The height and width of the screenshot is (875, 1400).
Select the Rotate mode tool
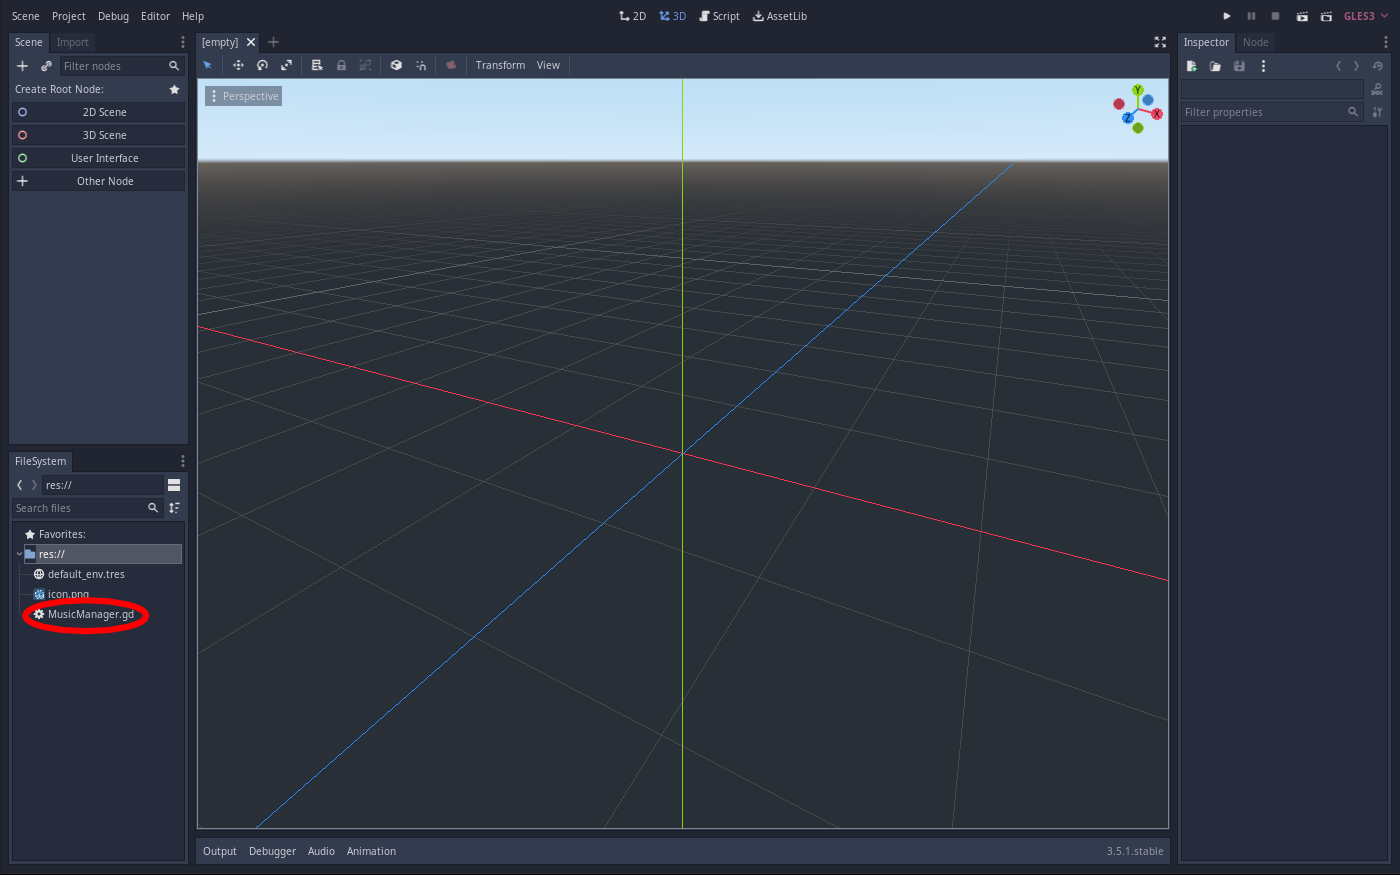[262, 65]
